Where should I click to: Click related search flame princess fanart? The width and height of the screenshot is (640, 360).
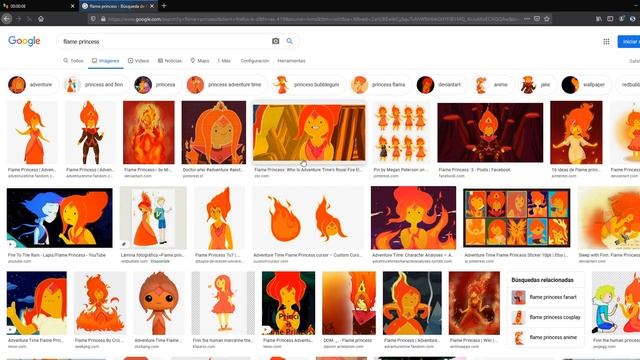(545, 297)
